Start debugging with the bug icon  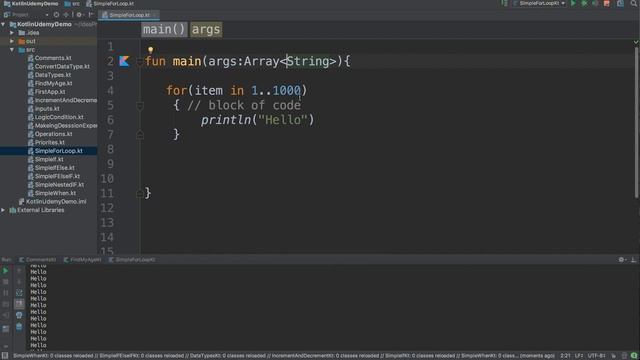coord(584,3)
